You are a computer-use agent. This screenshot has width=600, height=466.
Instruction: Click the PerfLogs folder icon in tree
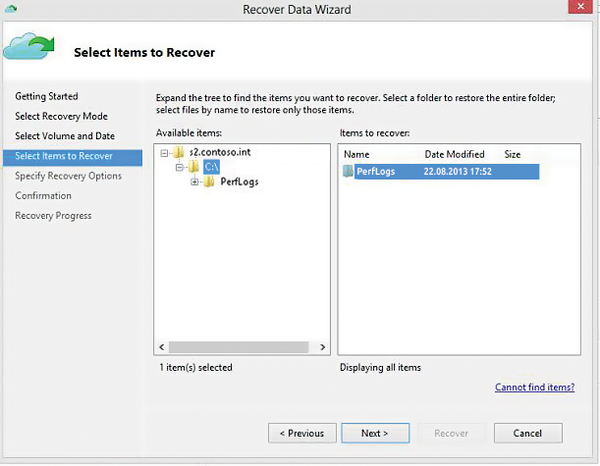[209, 182]
